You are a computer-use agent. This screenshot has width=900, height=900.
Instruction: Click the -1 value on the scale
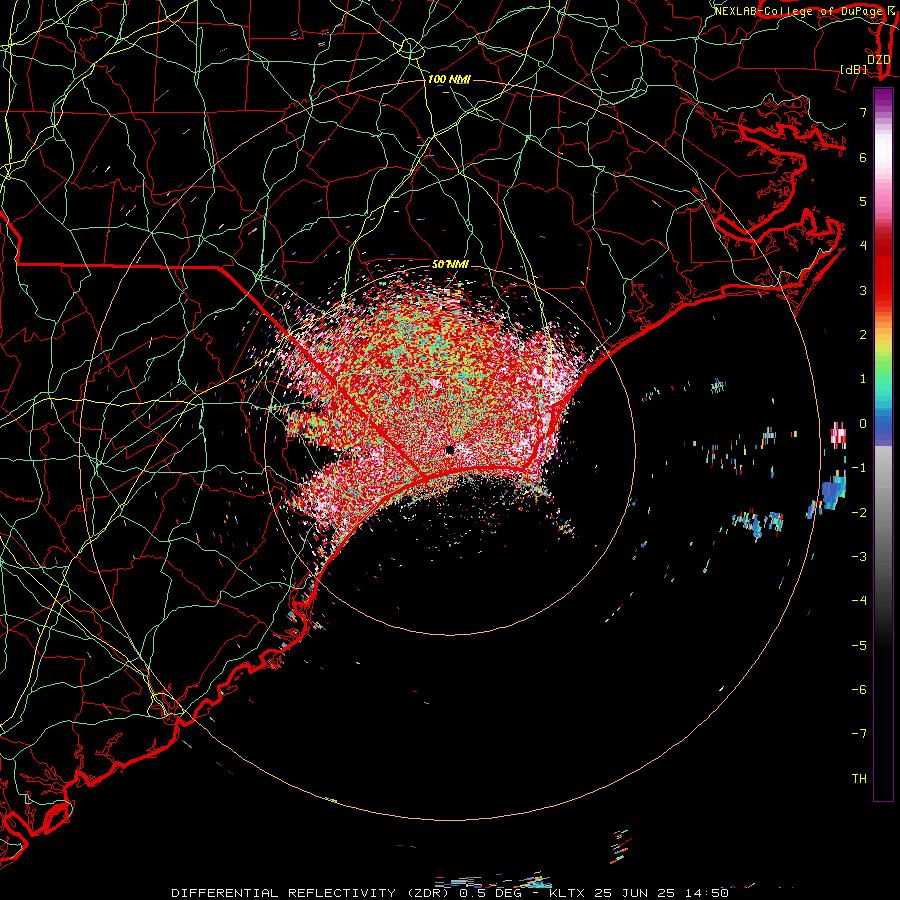tap(859, 468)
